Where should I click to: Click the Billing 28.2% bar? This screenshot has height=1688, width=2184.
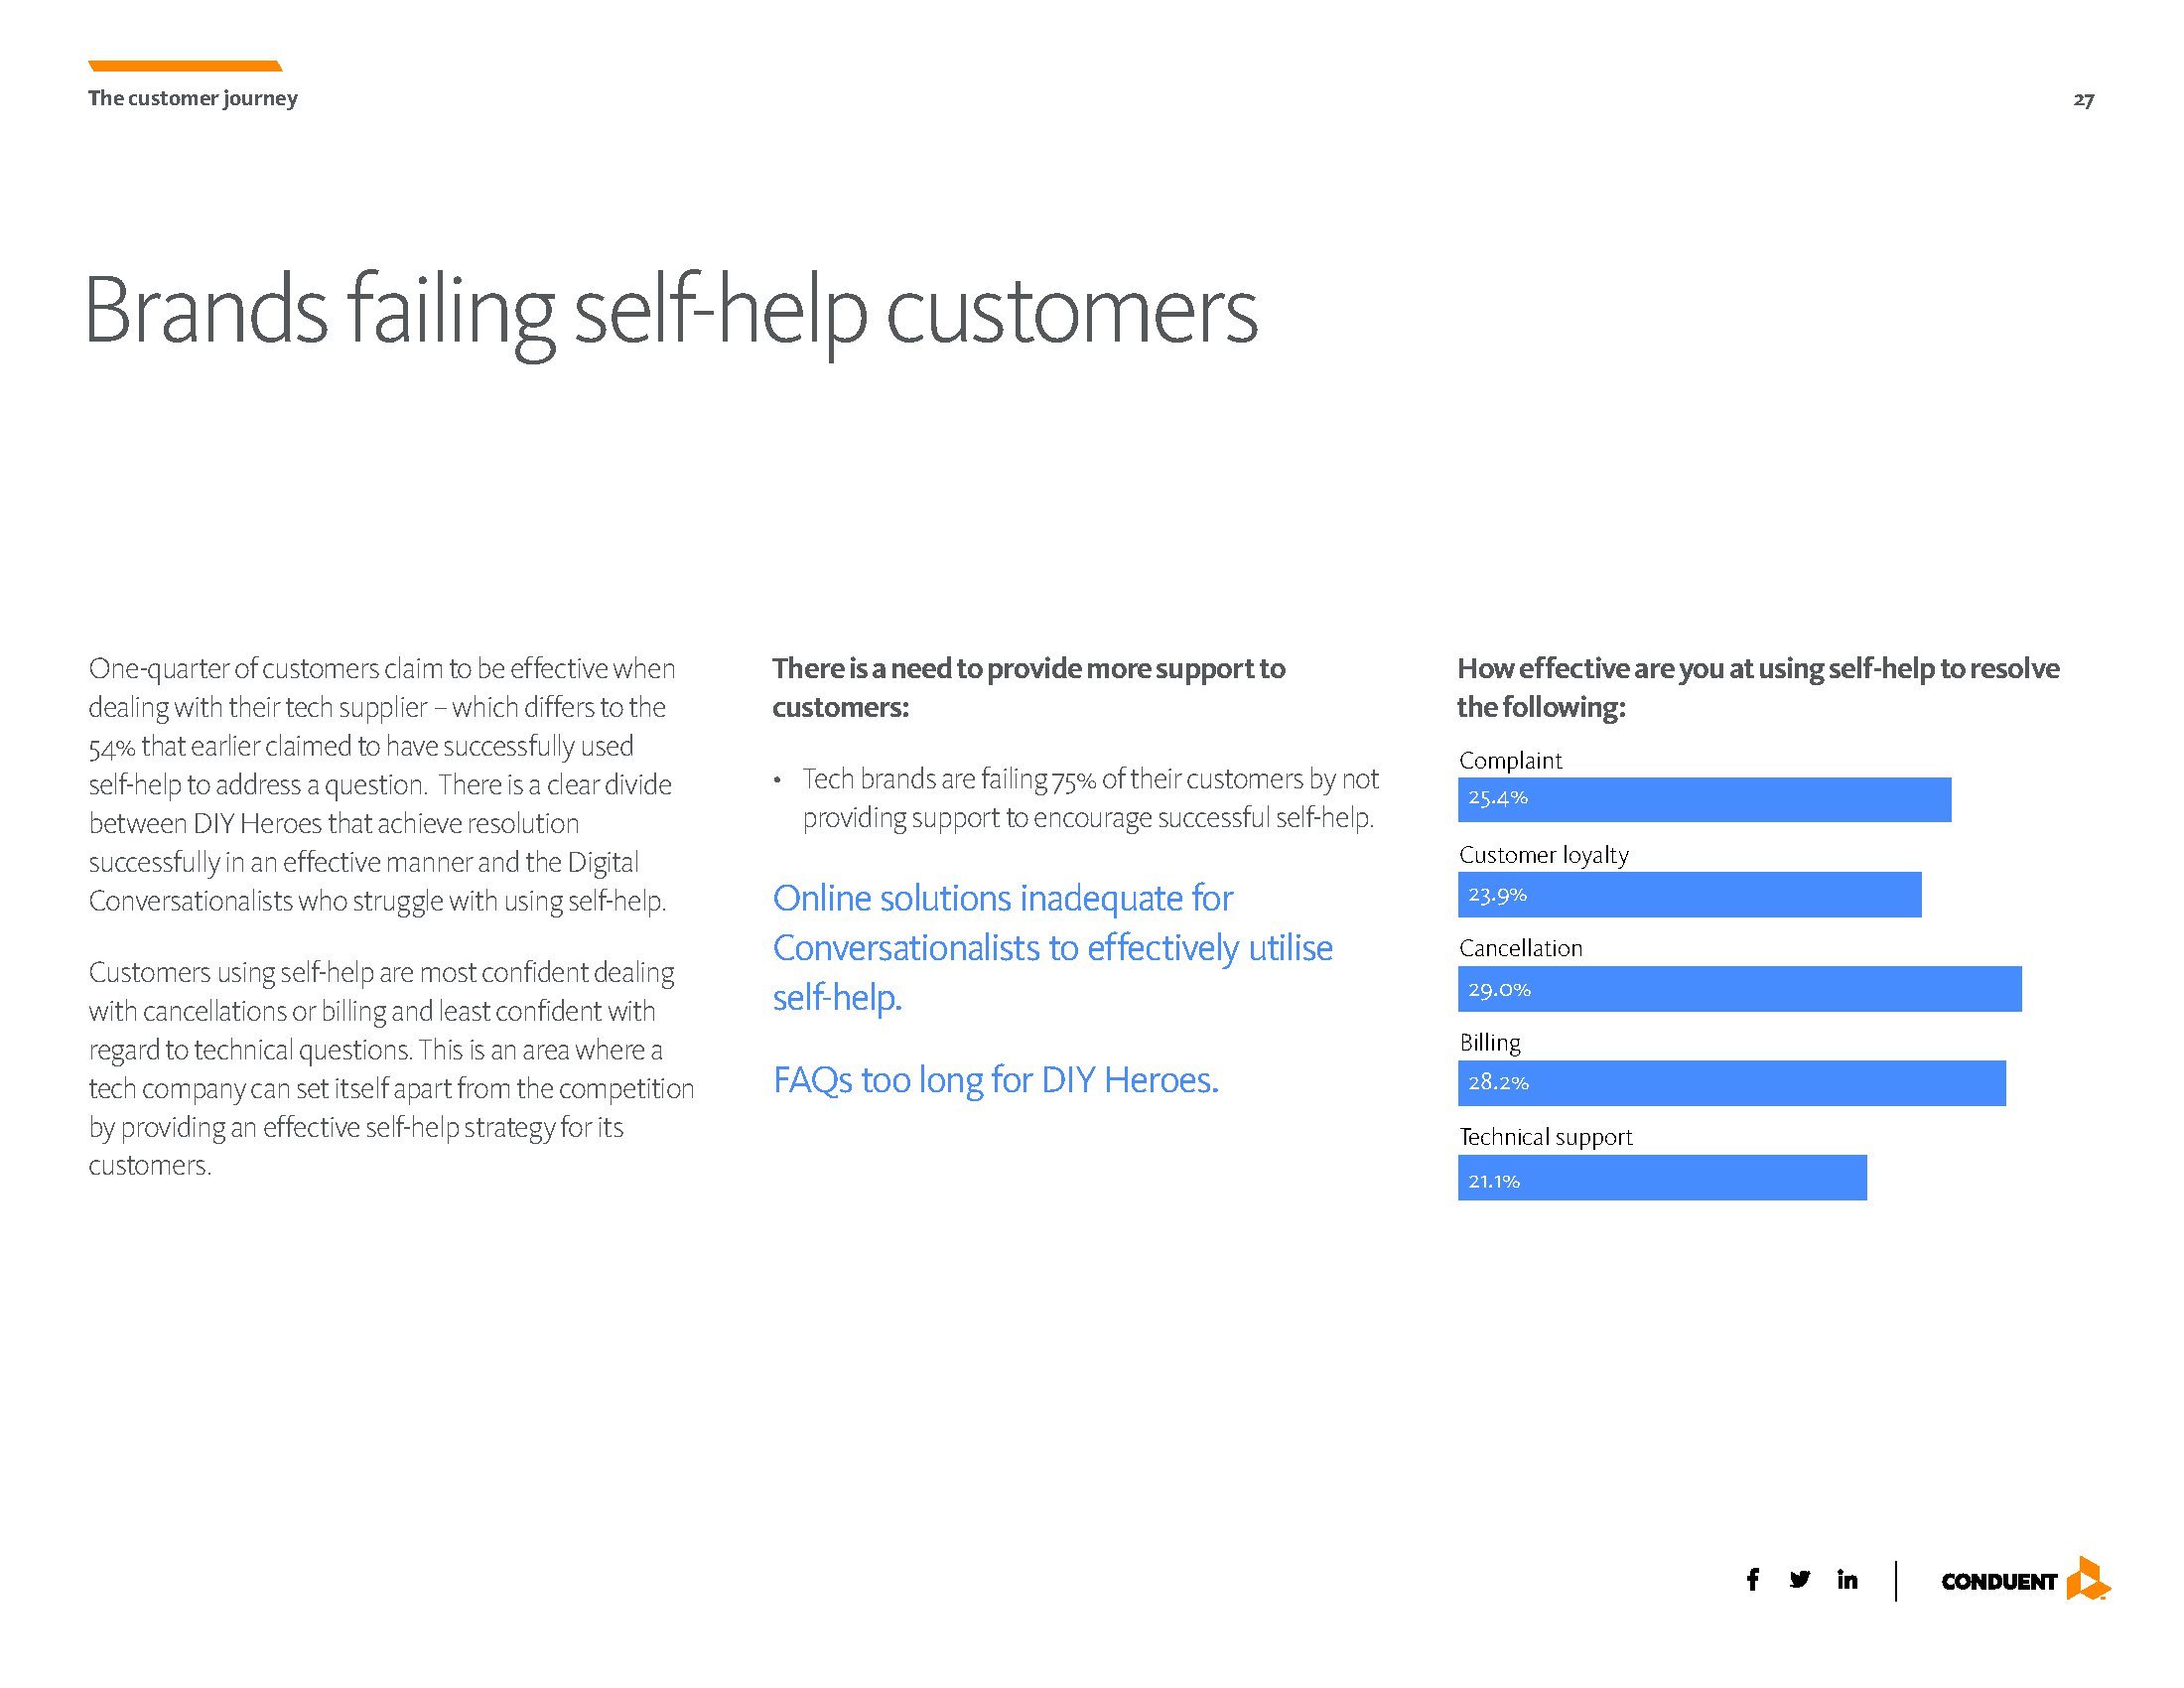[x=1731, y=1082]
